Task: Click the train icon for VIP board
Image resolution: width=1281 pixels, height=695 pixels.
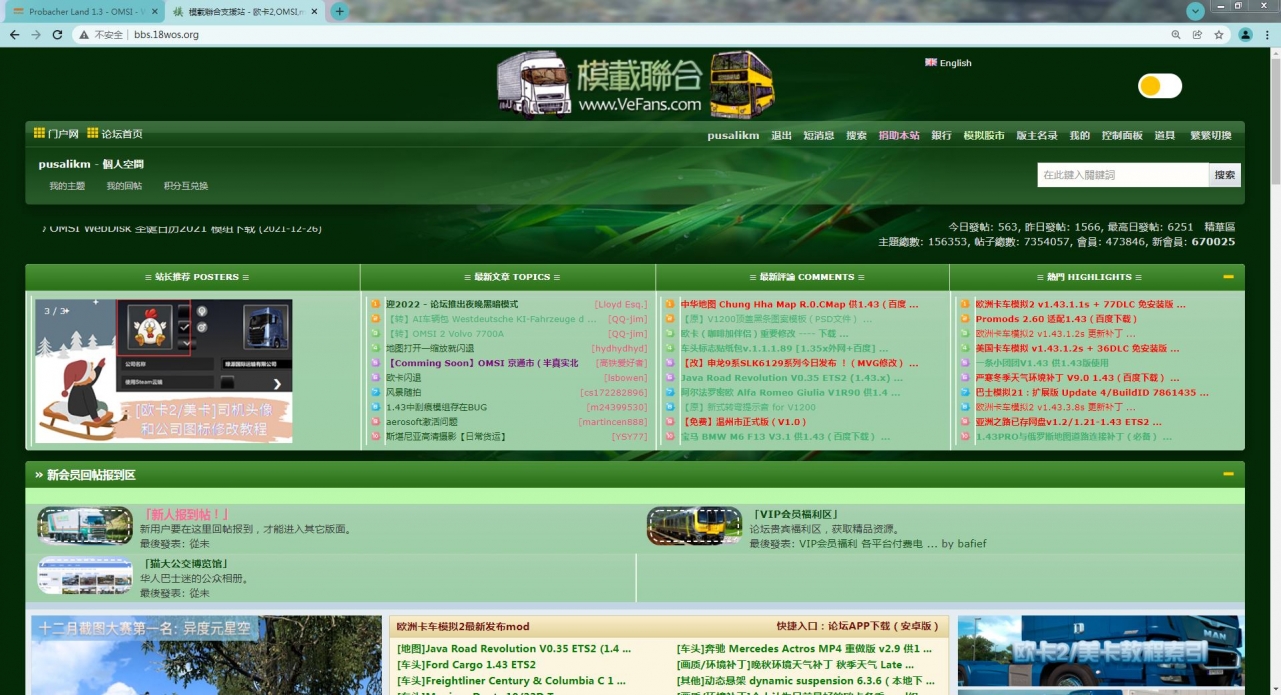Action: click(x=694, y=525)
